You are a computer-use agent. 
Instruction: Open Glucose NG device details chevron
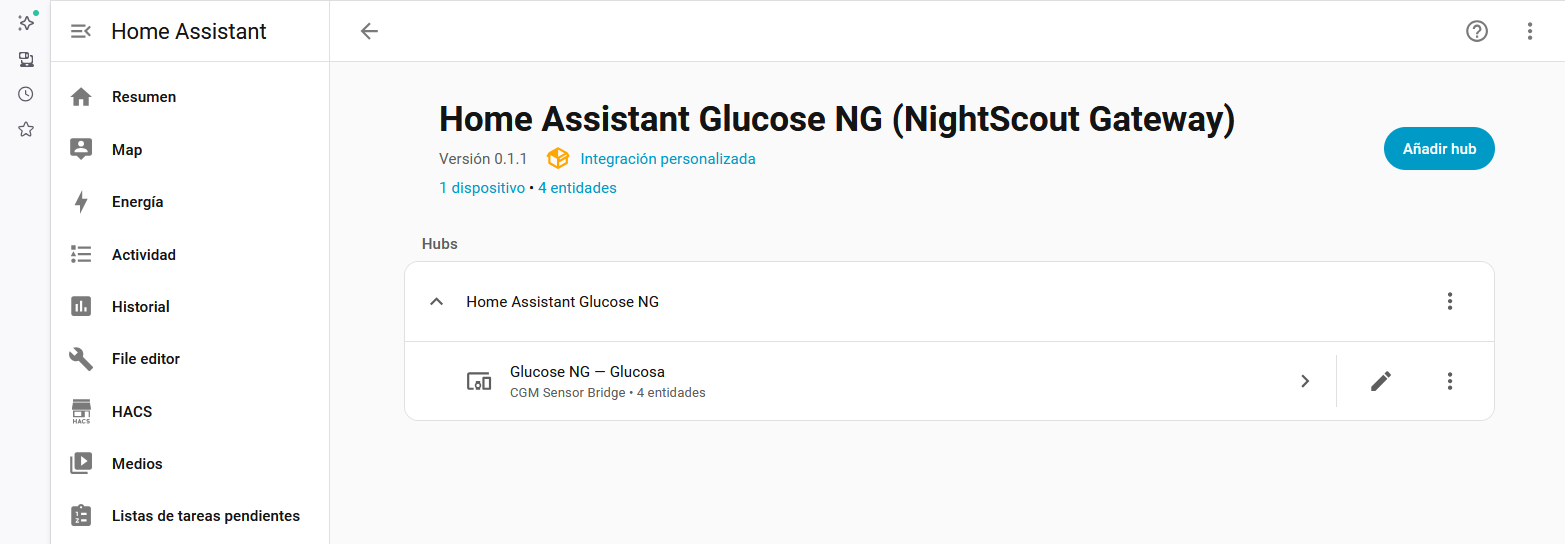pos(1305,381)
